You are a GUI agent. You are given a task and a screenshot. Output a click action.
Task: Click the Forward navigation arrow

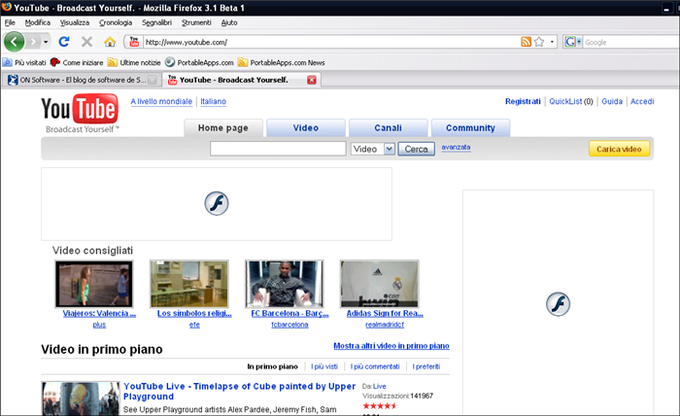(x=33, y=42)
